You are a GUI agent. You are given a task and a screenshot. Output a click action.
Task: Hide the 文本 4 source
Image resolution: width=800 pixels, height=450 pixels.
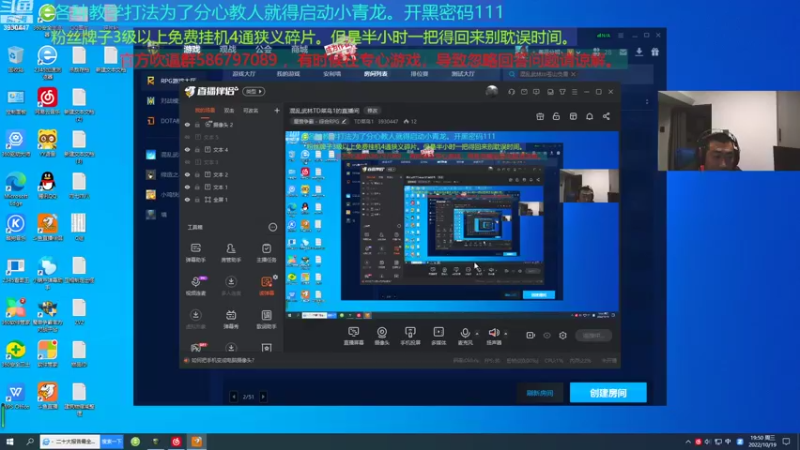click(x=187, y=149)
